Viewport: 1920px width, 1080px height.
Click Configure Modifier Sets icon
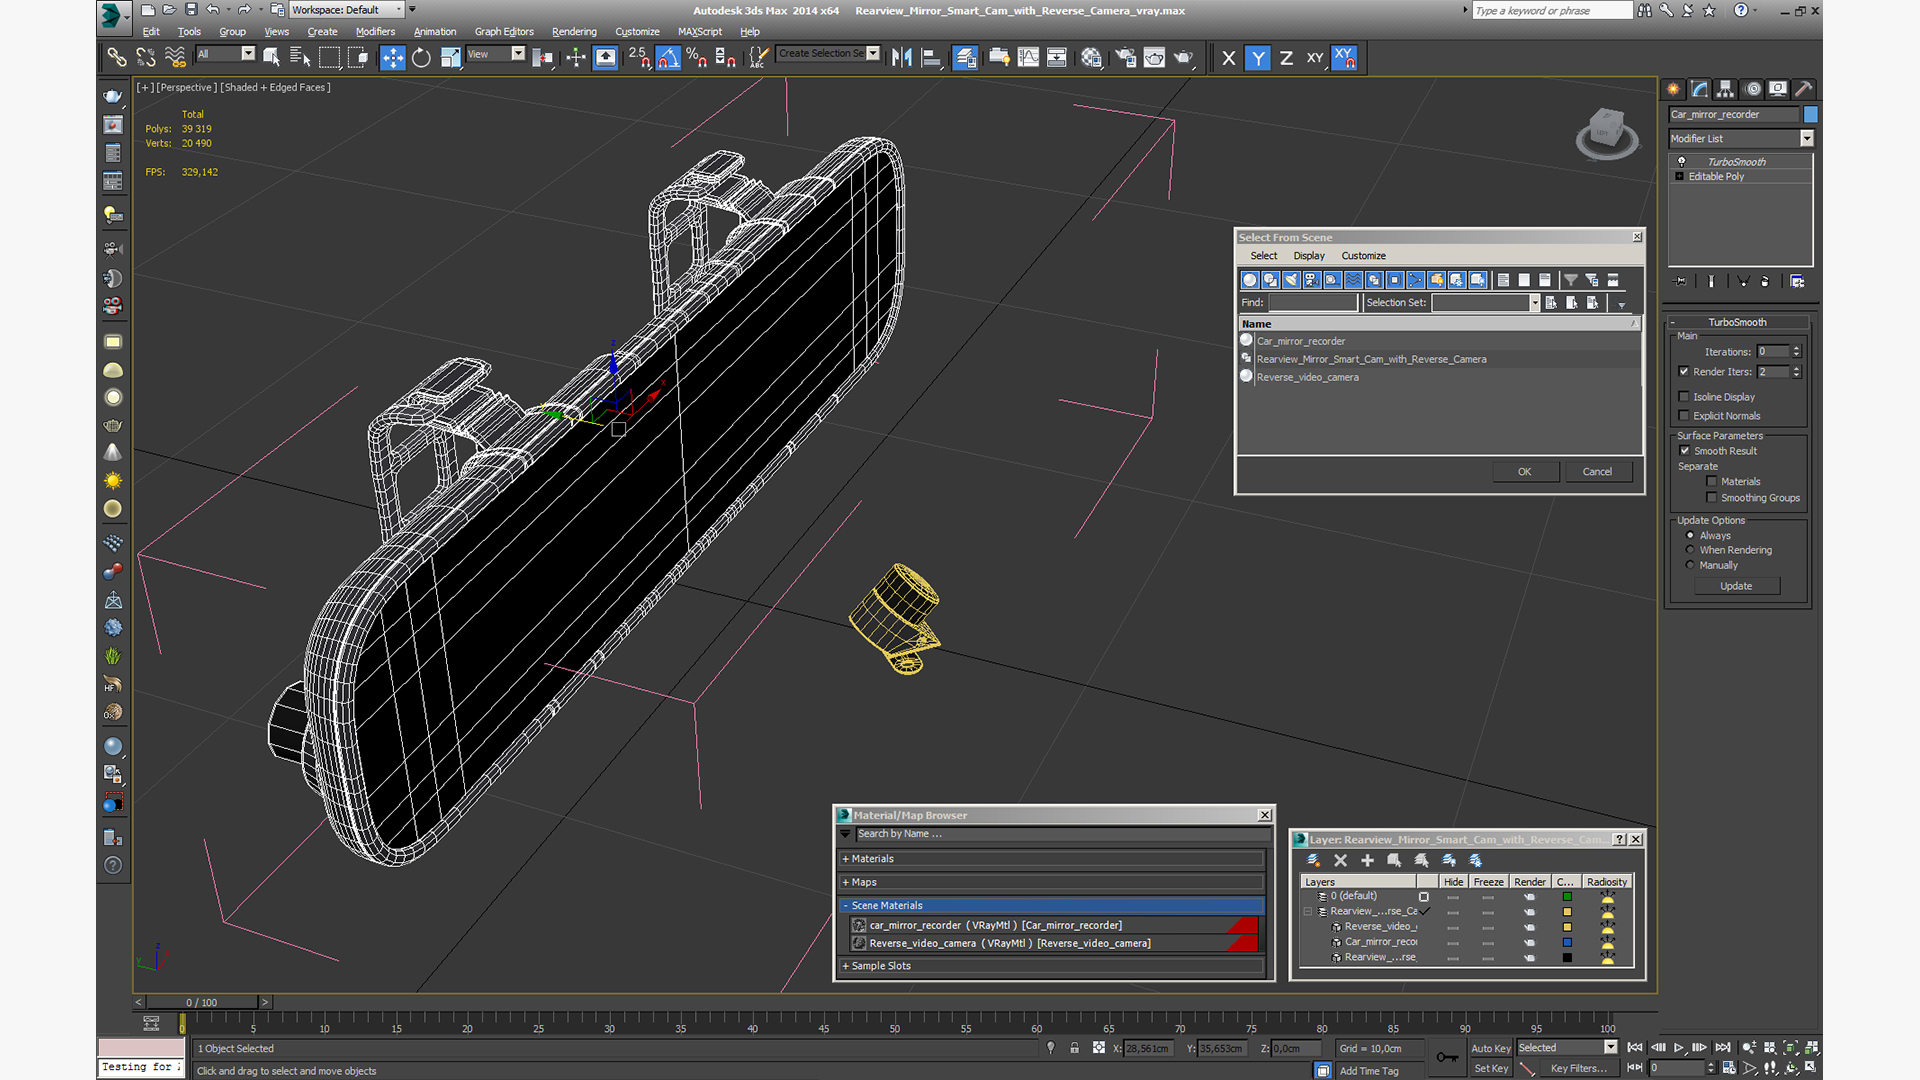[x=1797, y=282]
